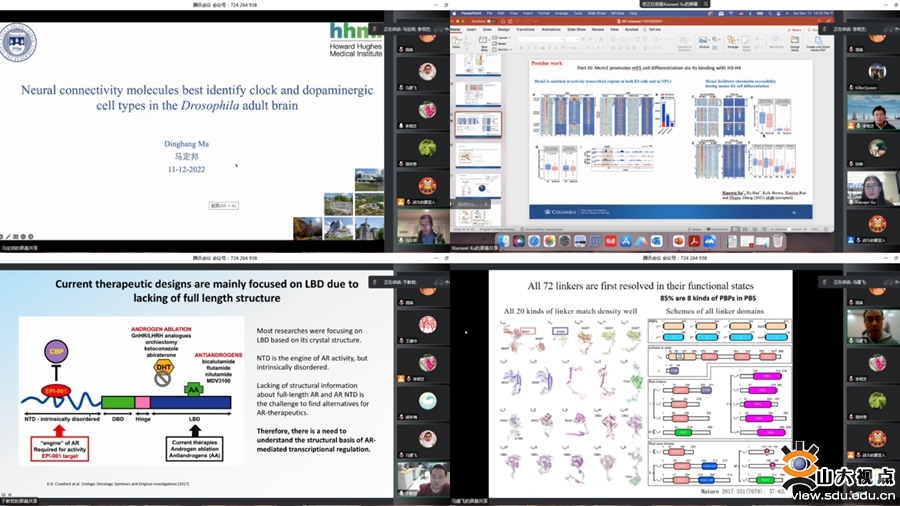Open Design Ideas in the ribbon

797,42
